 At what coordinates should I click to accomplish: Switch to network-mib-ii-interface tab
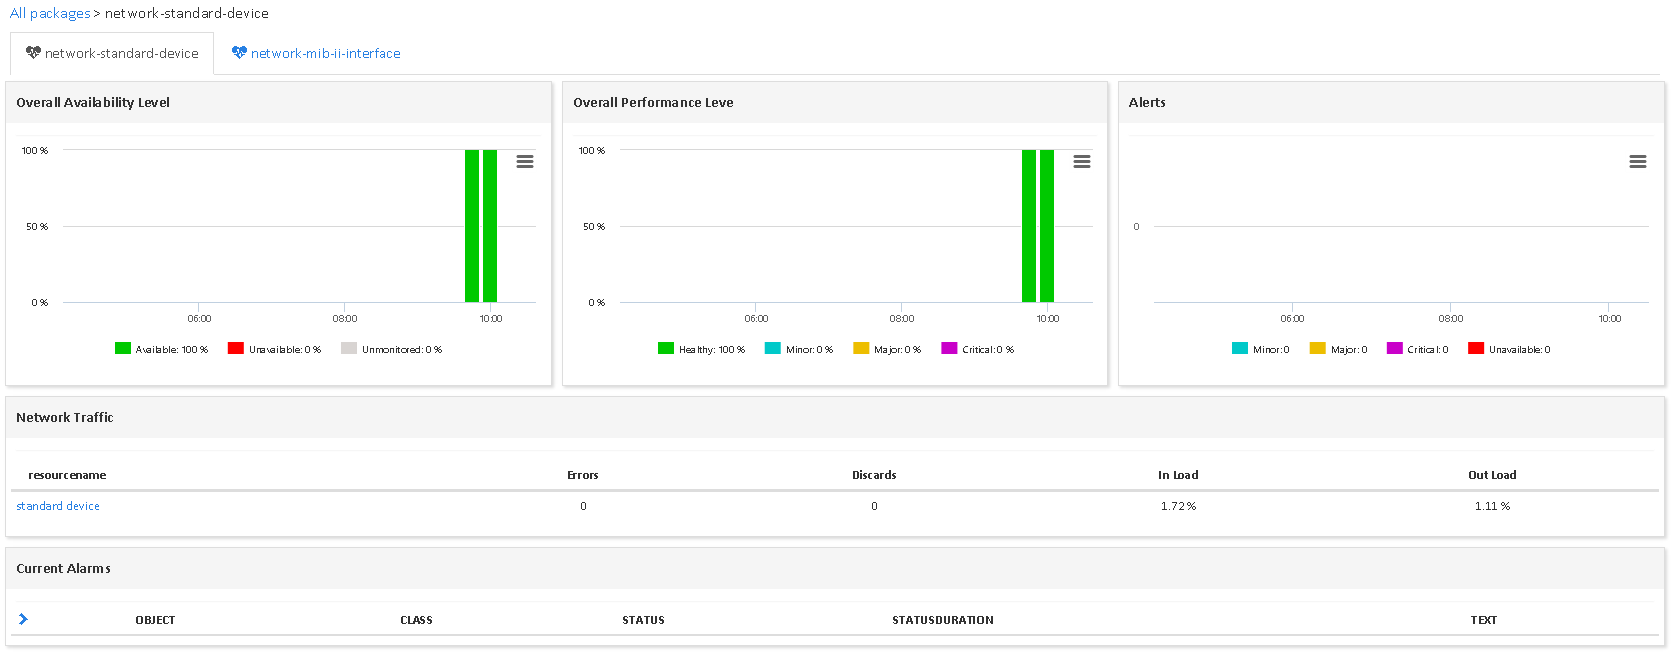coord(325,54)
